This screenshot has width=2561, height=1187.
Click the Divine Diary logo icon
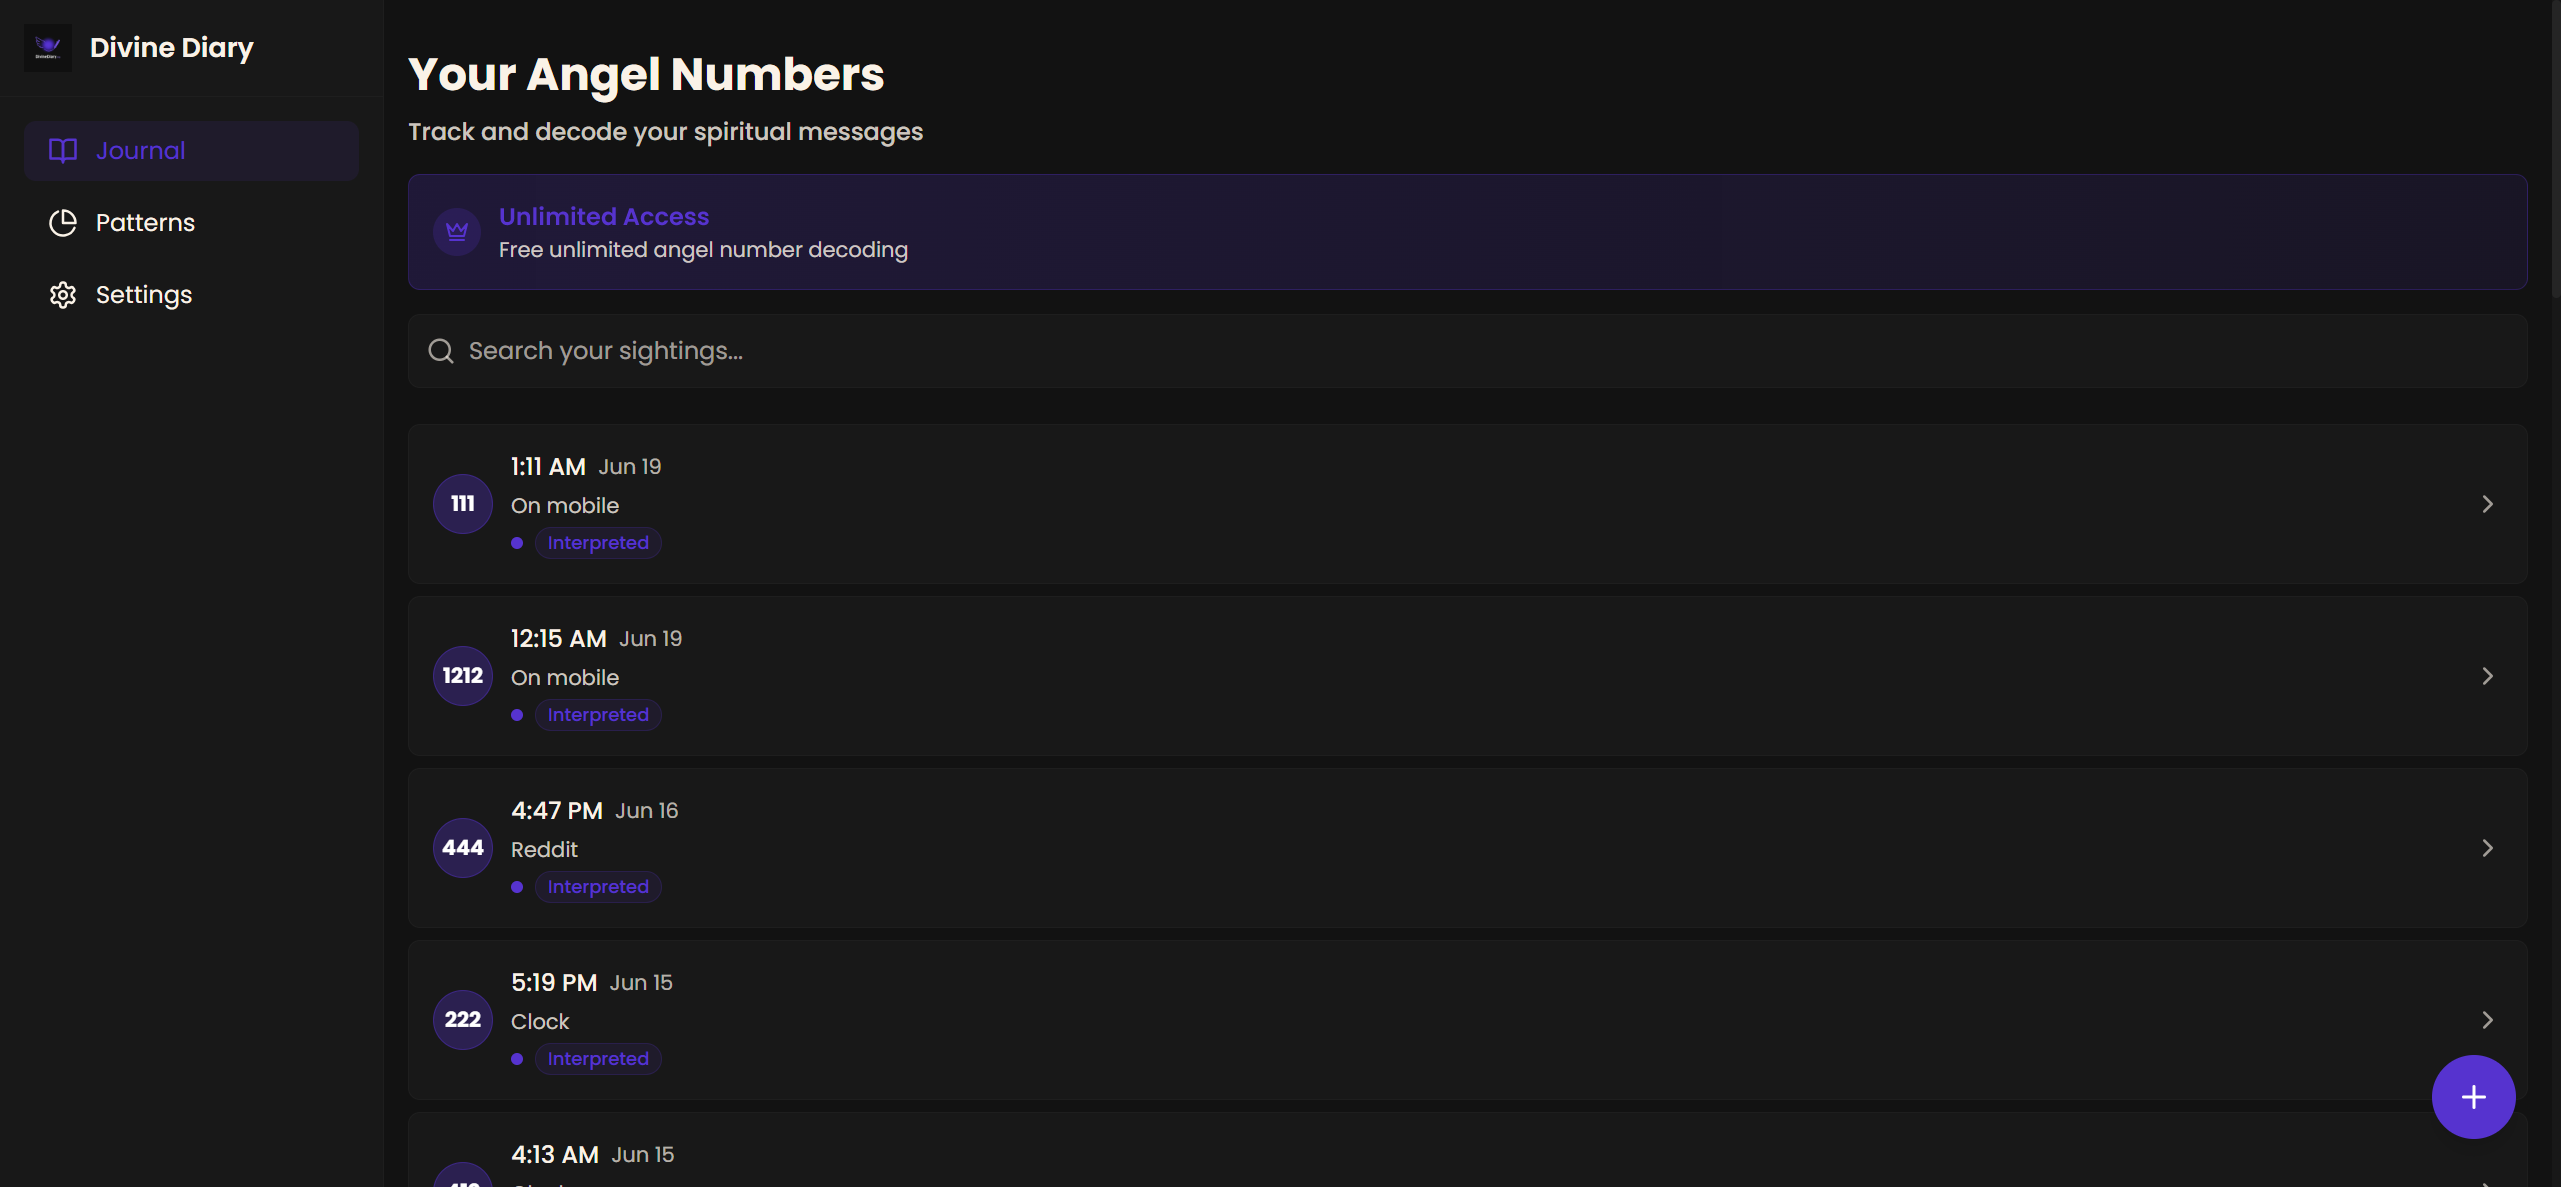pyautogui.click(x=47, y=47)
